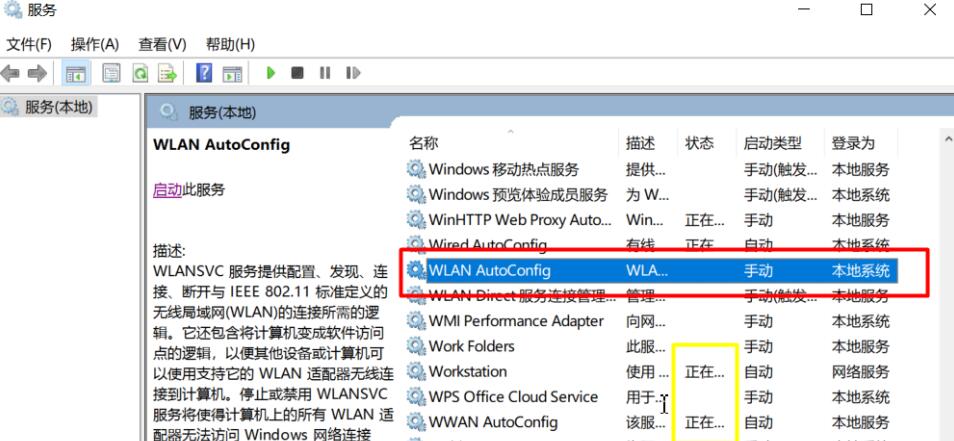Screen dimensions: 954x441
Task: Select the WWAN AutoConfig service row
Action: tap(493, 422)
